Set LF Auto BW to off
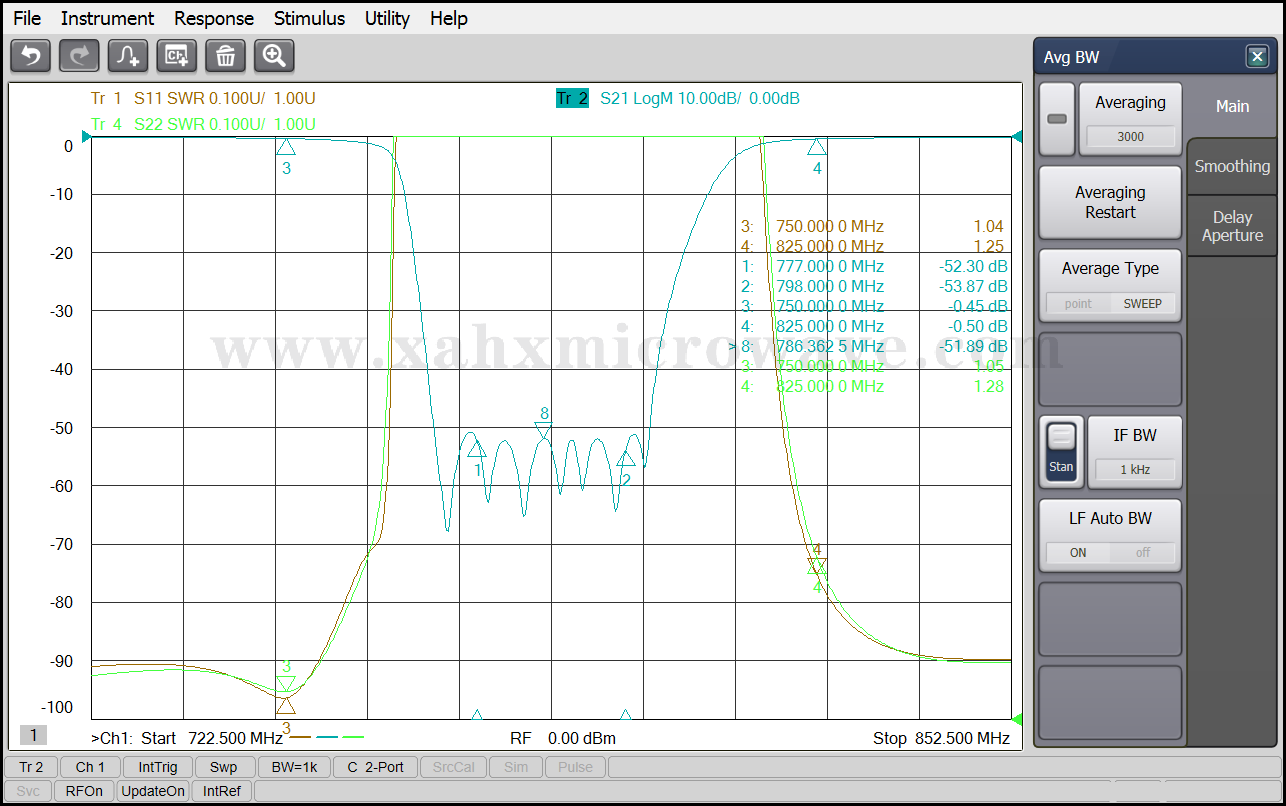This screenshot has height=806, width=1286. click(x=1143, y=552)
